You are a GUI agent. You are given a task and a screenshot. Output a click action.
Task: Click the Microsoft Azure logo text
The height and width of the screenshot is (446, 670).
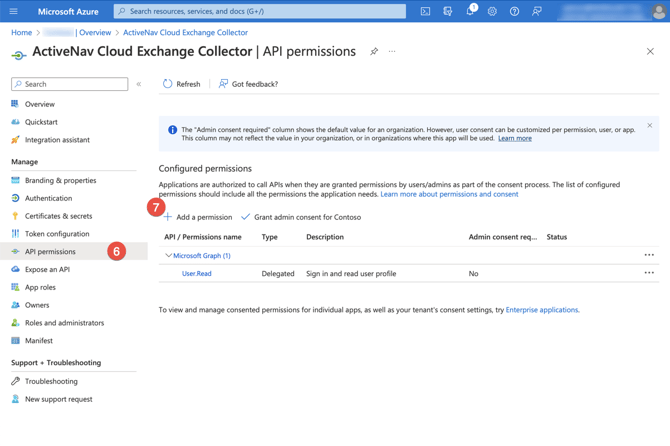point(68,12)
